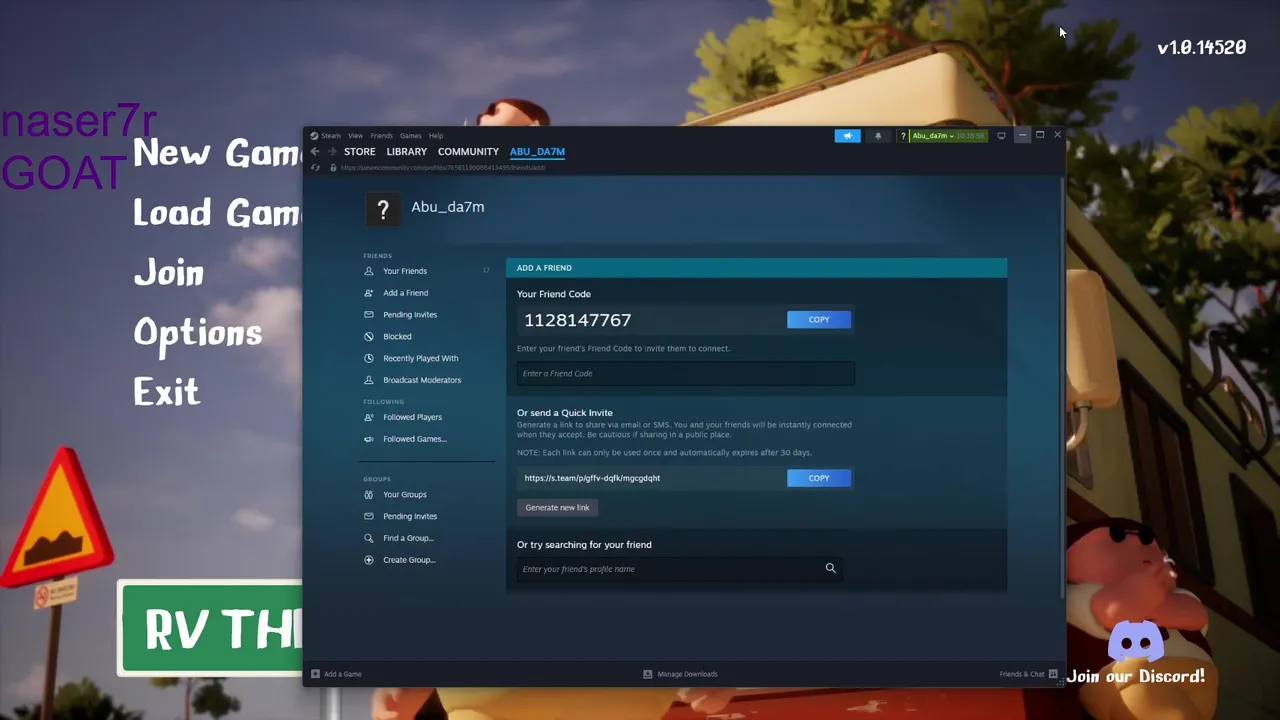1280x720 pixels.
Task: Click the Steam community URL address
Action: (x=443, y=168)
